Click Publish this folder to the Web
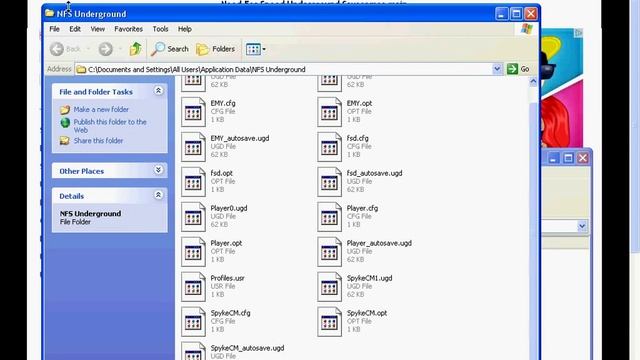Viewport: 640px width, 360px height. coord(110,126)
